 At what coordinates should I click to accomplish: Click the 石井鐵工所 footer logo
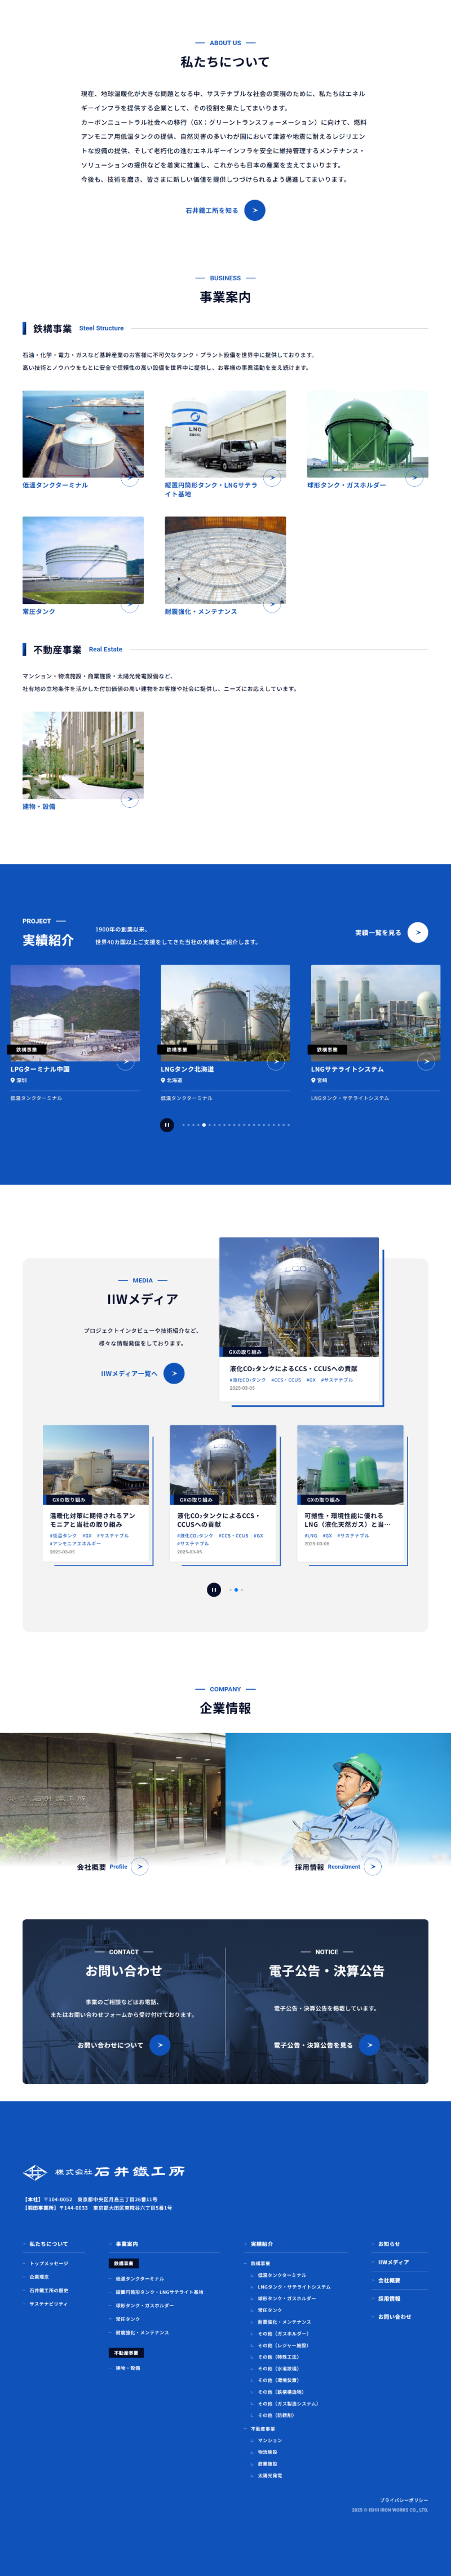click(104, 2171)
